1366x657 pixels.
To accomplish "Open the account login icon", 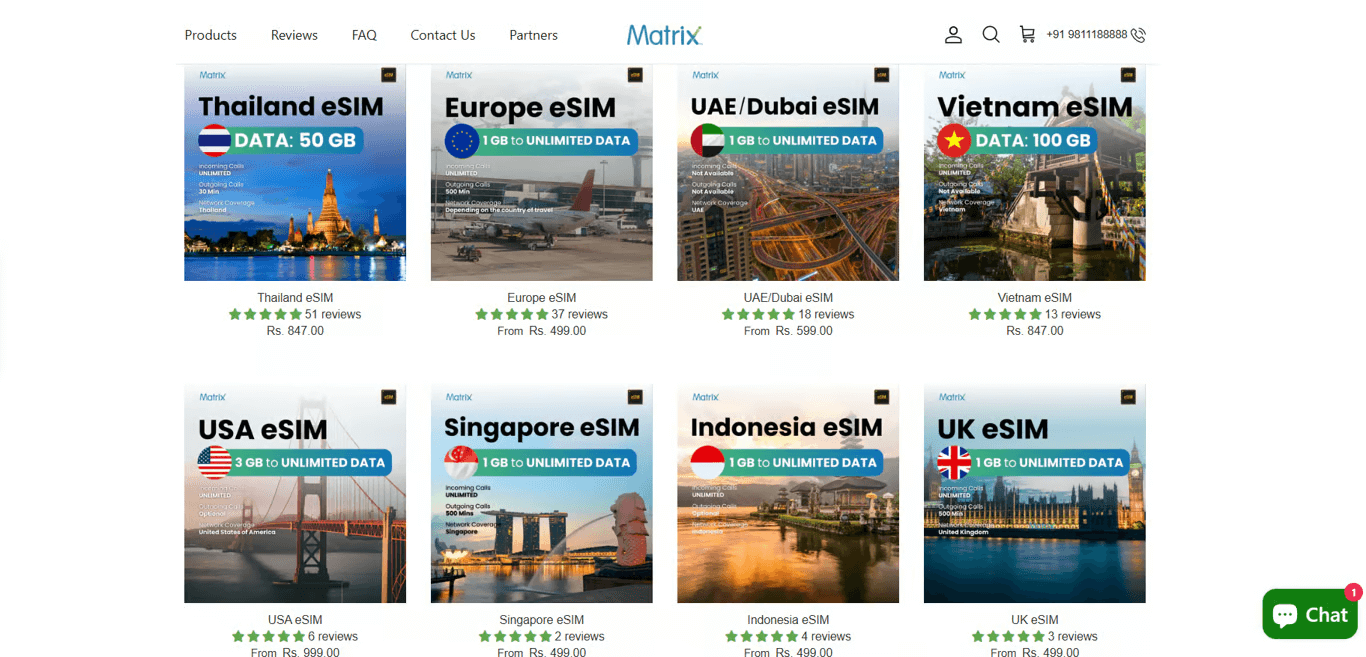I will click(x=953, y=34).
